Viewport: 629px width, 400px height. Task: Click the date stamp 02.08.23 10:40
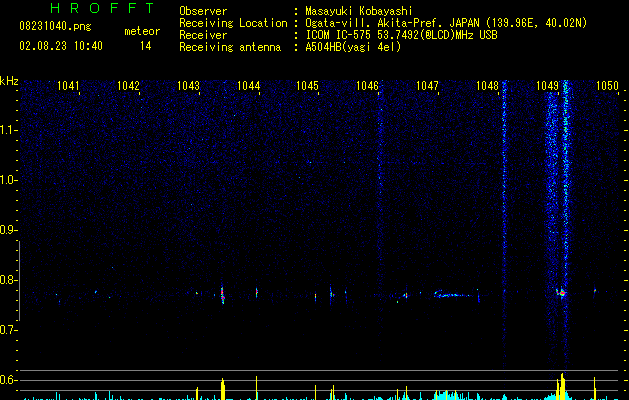[x=61, y=46]
